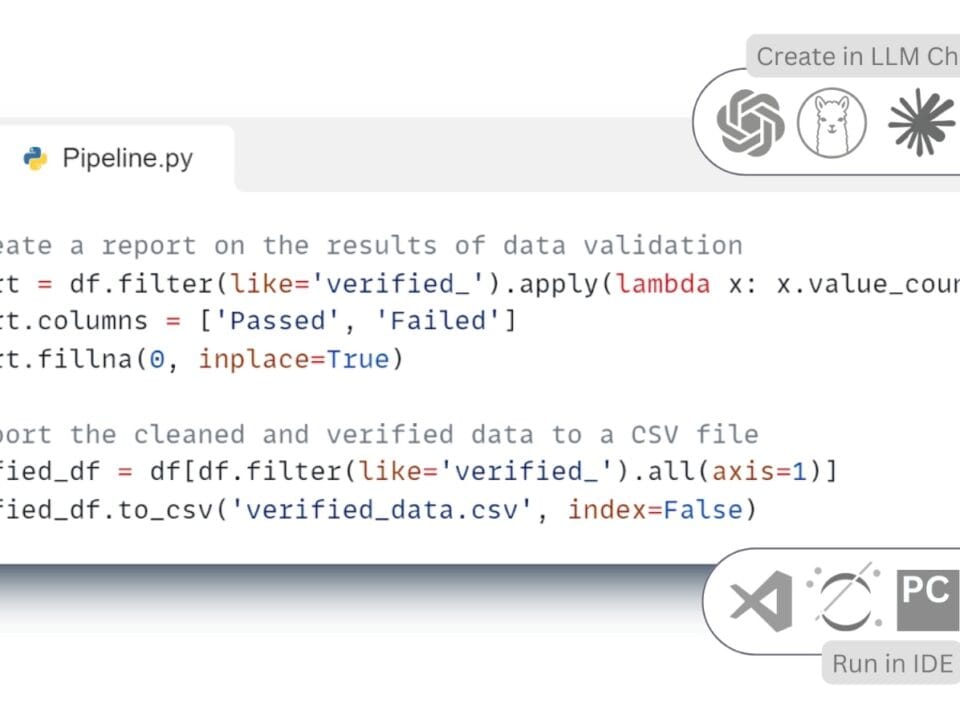Click the "Run in IDE" label
Screen dimensions: 960x720
[892, 664]
